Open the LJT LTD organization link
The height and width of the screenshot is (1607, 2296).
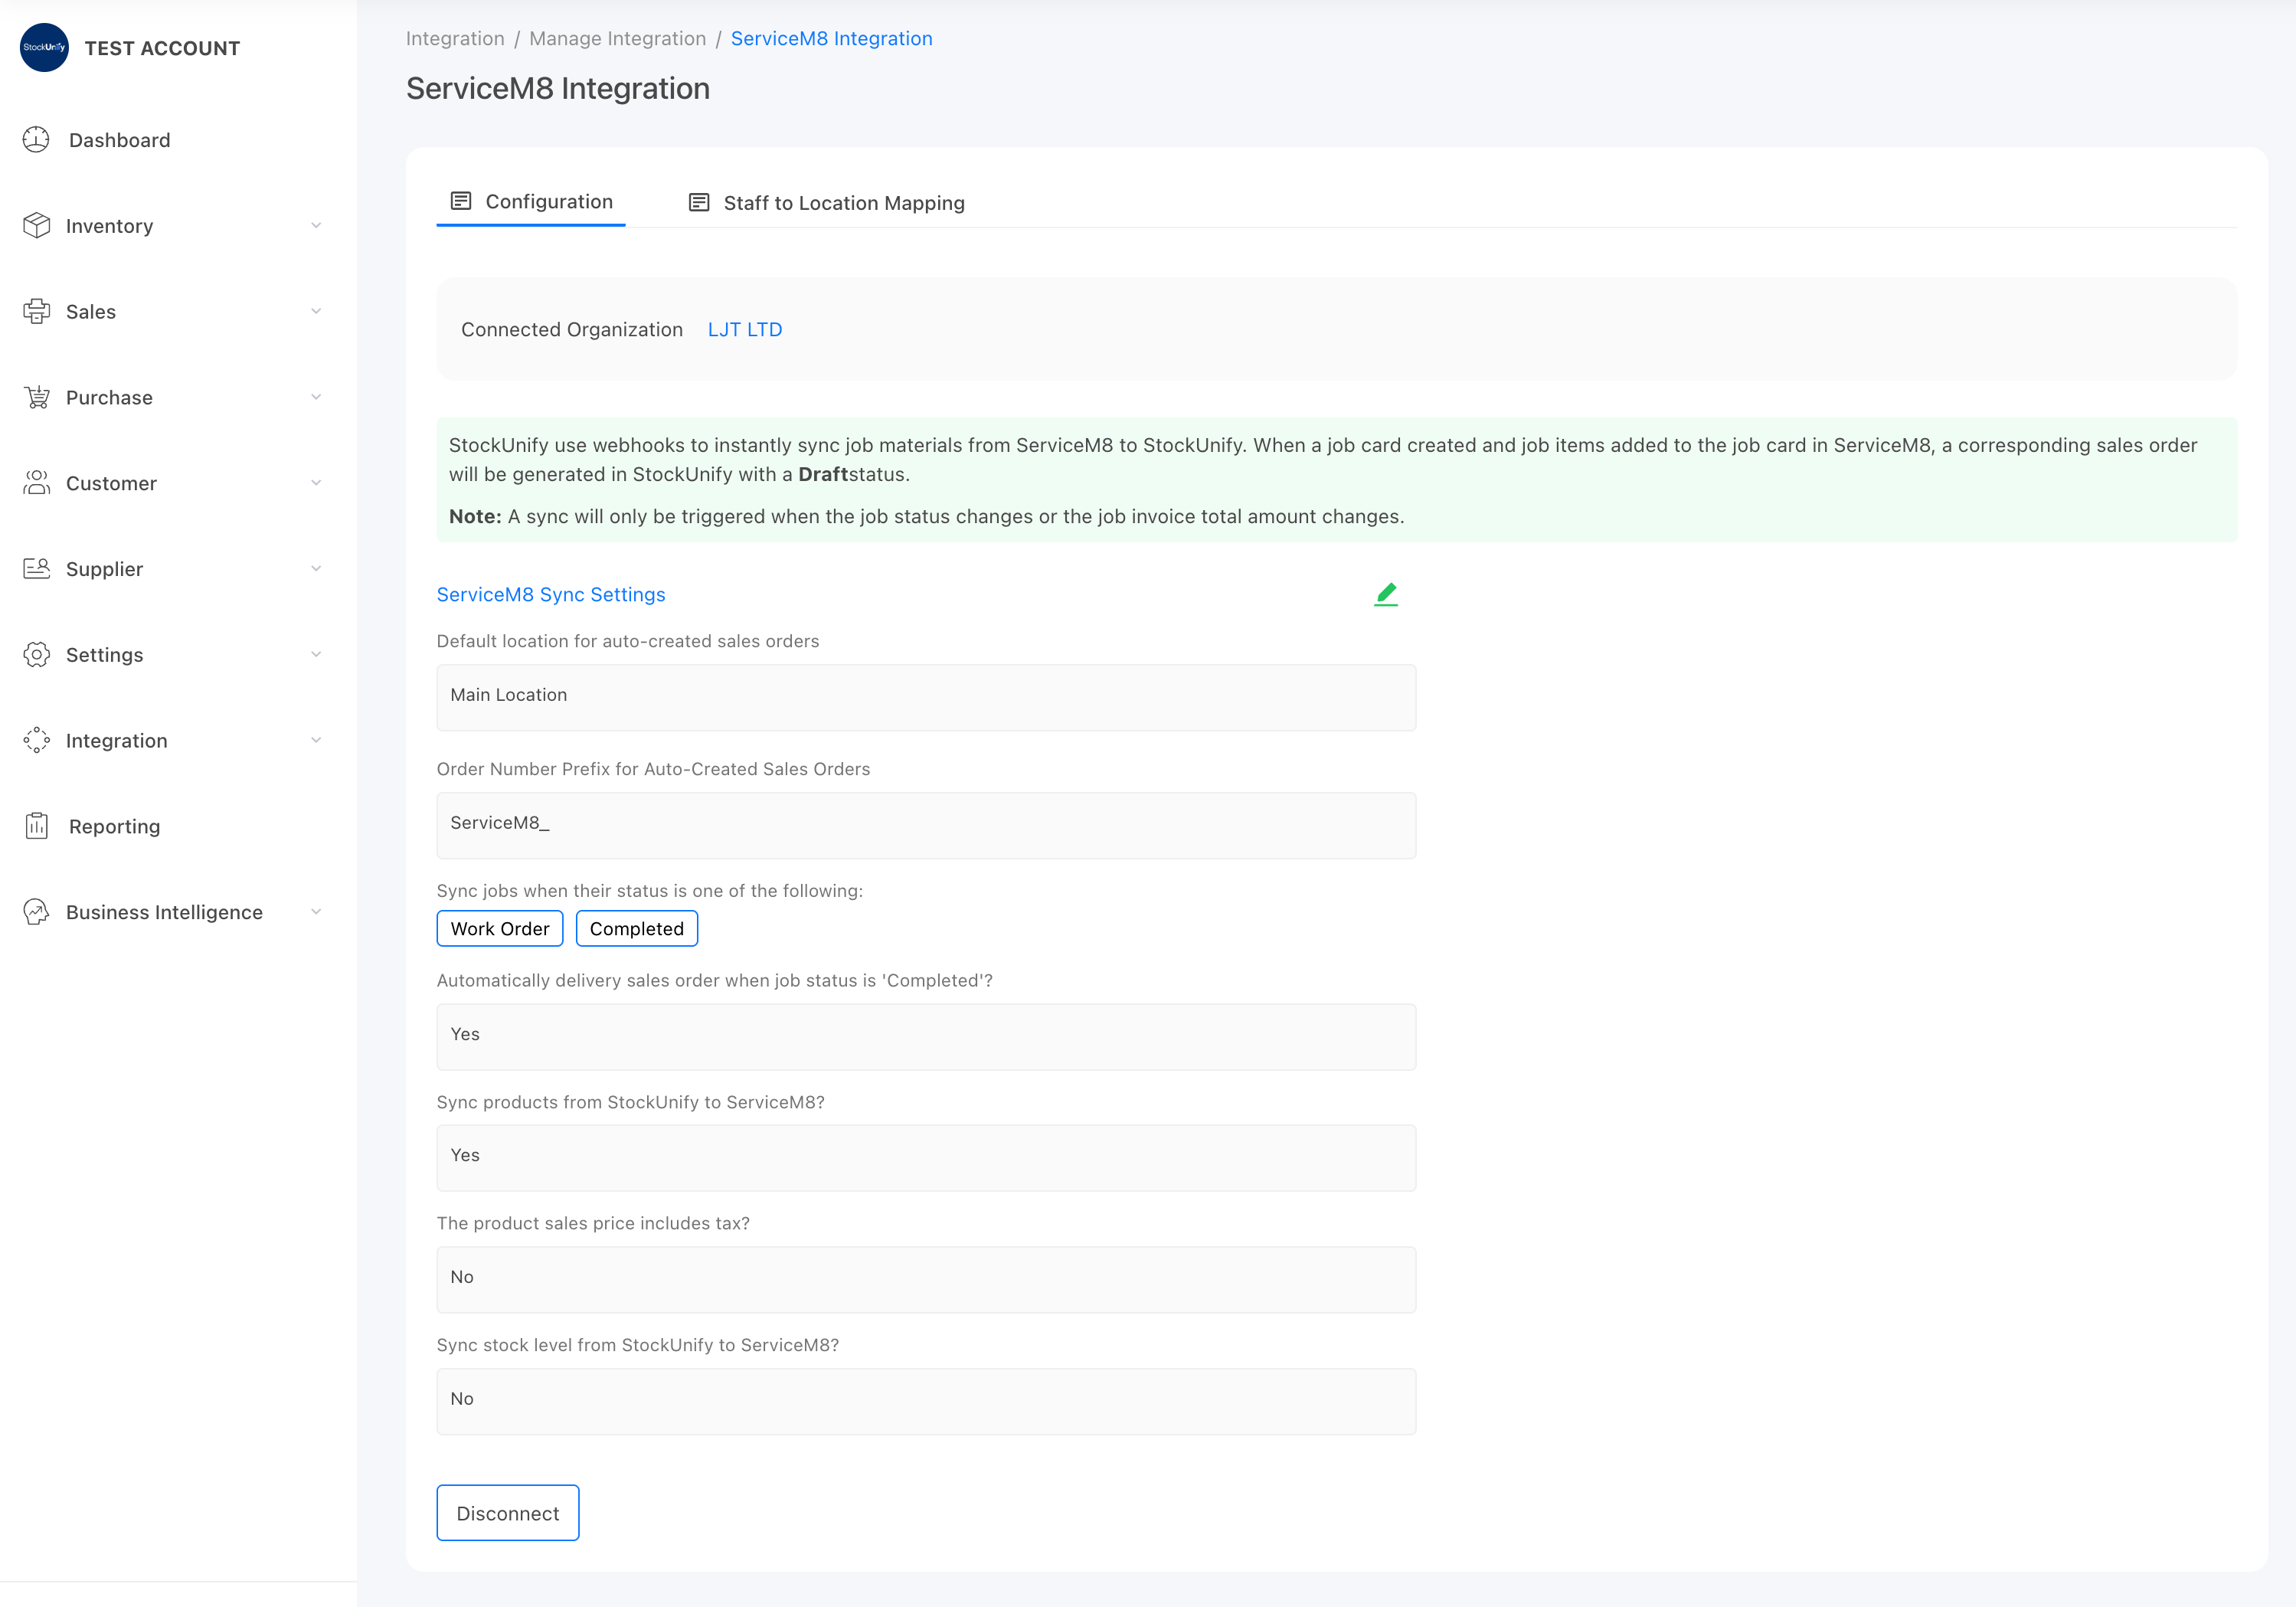point(745,330)
